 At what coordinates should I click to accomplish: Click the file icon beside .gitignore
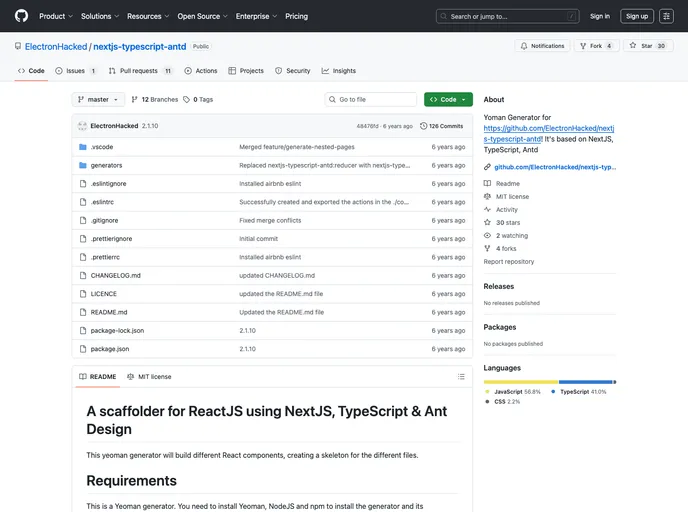[x=82, y=220]
